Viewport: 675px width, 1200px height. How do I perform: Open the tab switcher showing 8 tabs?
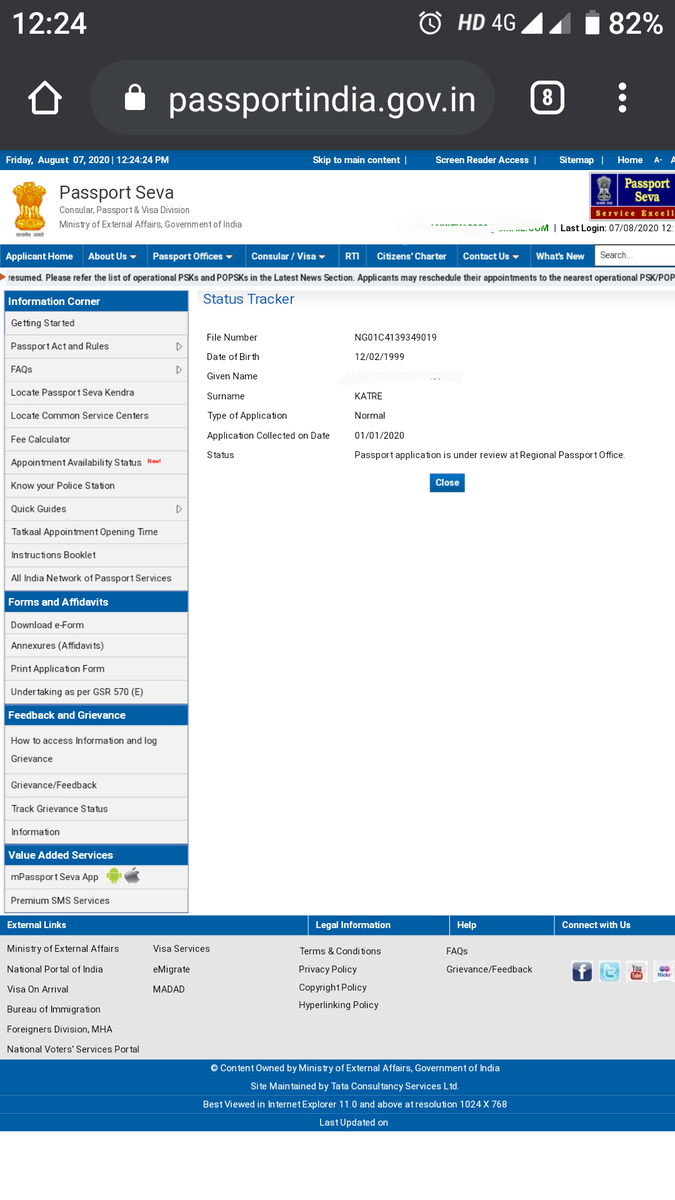click(x=547, y=98)
